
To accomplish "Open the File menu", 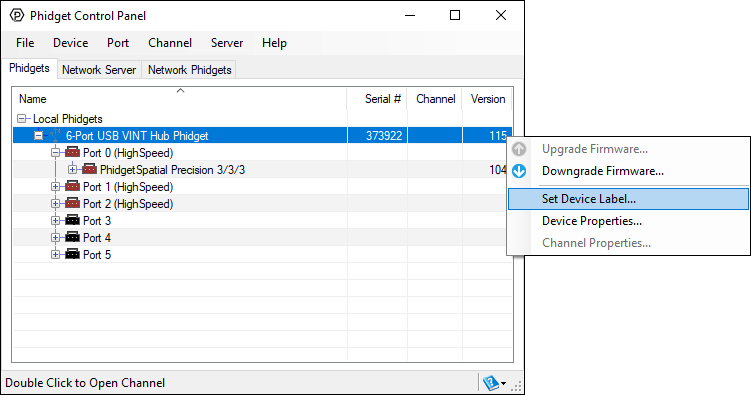I will (25, 43).
